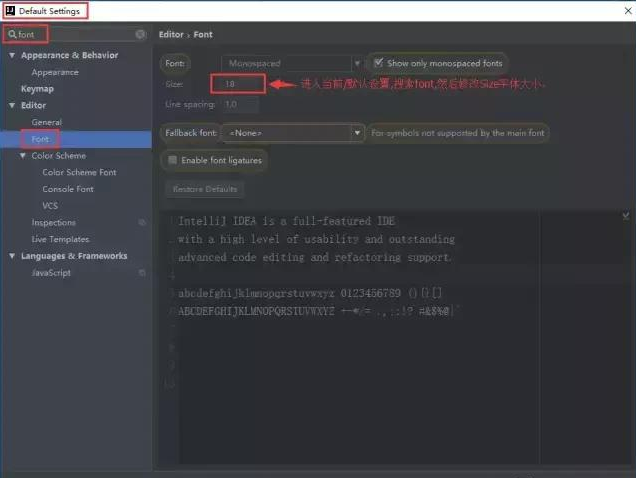Clear the search field with the X icon
Screen dimensions: 636x478
pos(140,34)
